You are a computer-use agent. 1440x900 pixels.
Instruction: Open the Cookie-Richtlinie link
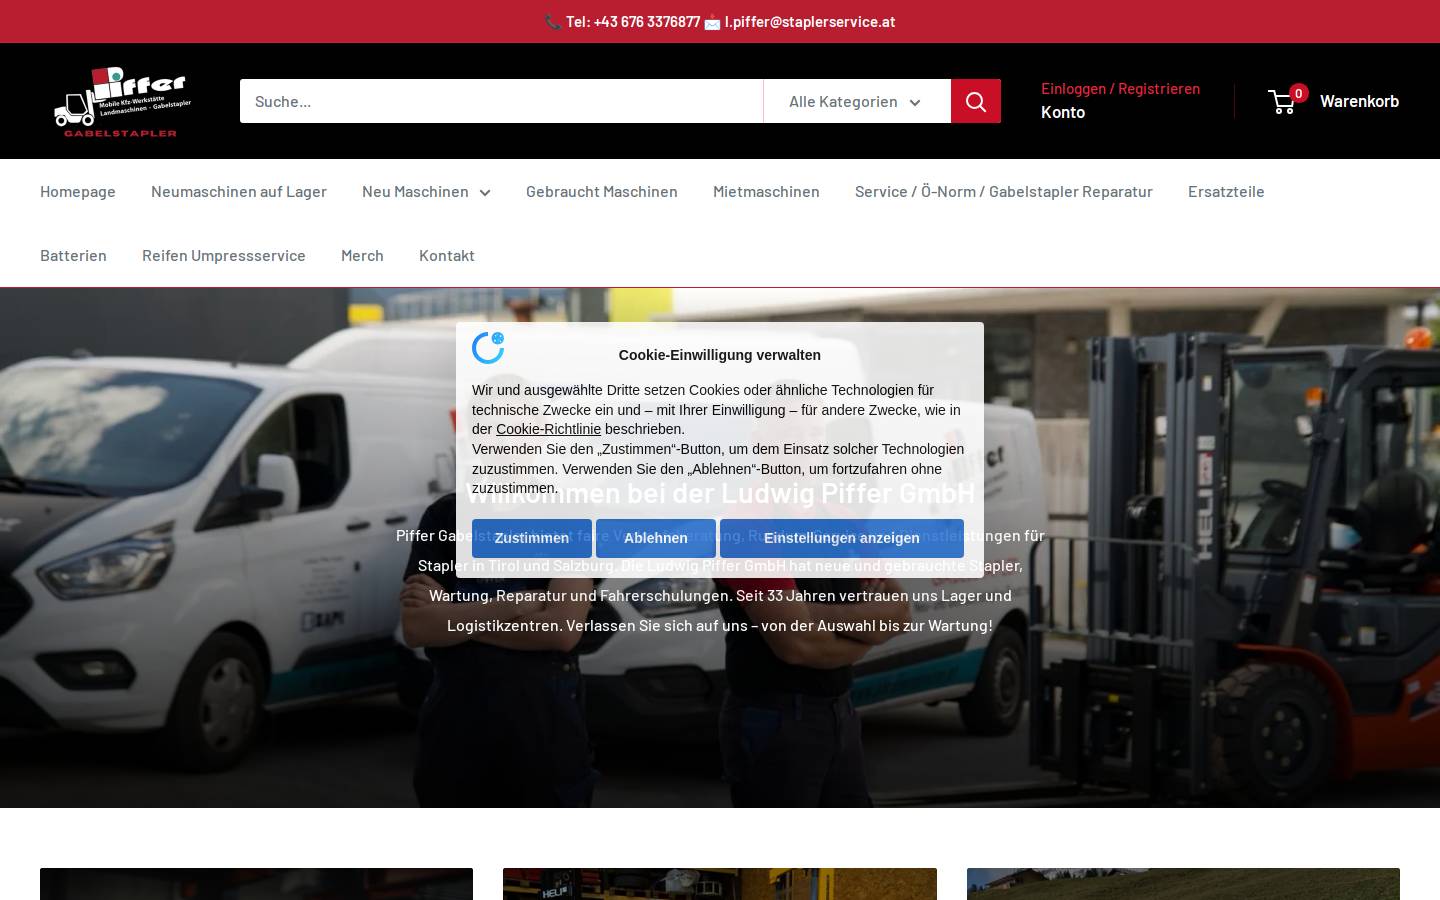[x=548, y=429]
